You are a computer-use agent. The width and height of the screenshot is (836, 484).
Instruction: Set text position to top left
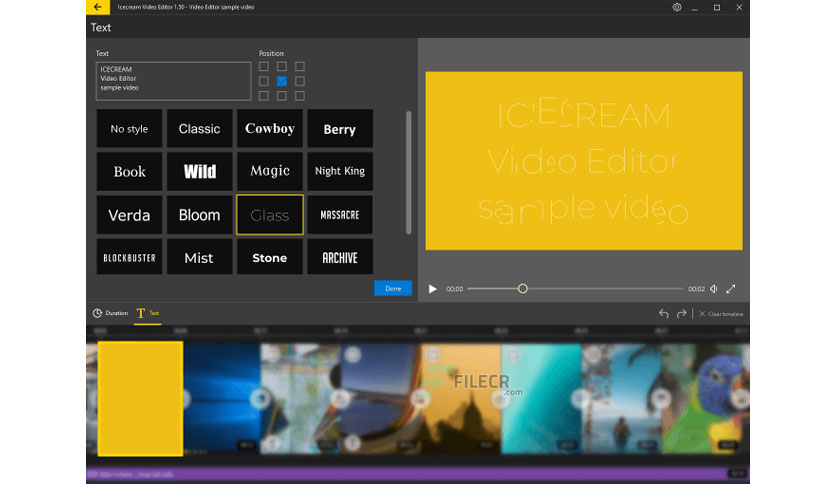click(x=263, y=67)
